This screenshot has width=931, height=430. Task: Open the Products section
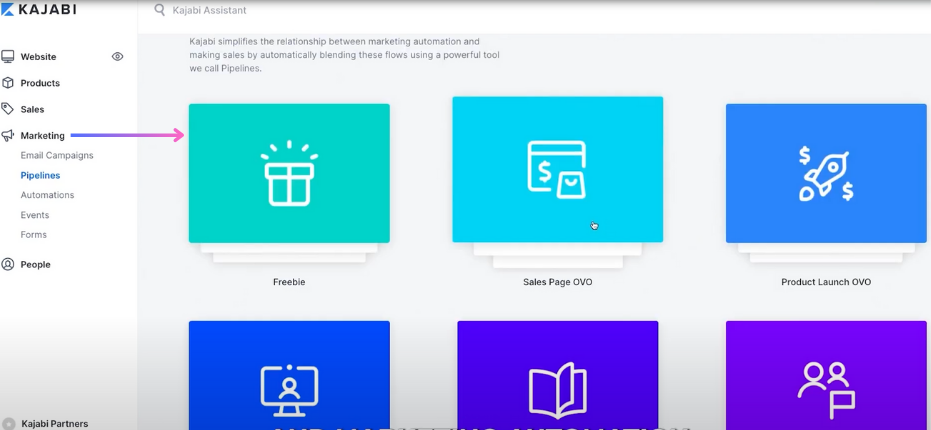pyautogui.click(x=40, y=83)
